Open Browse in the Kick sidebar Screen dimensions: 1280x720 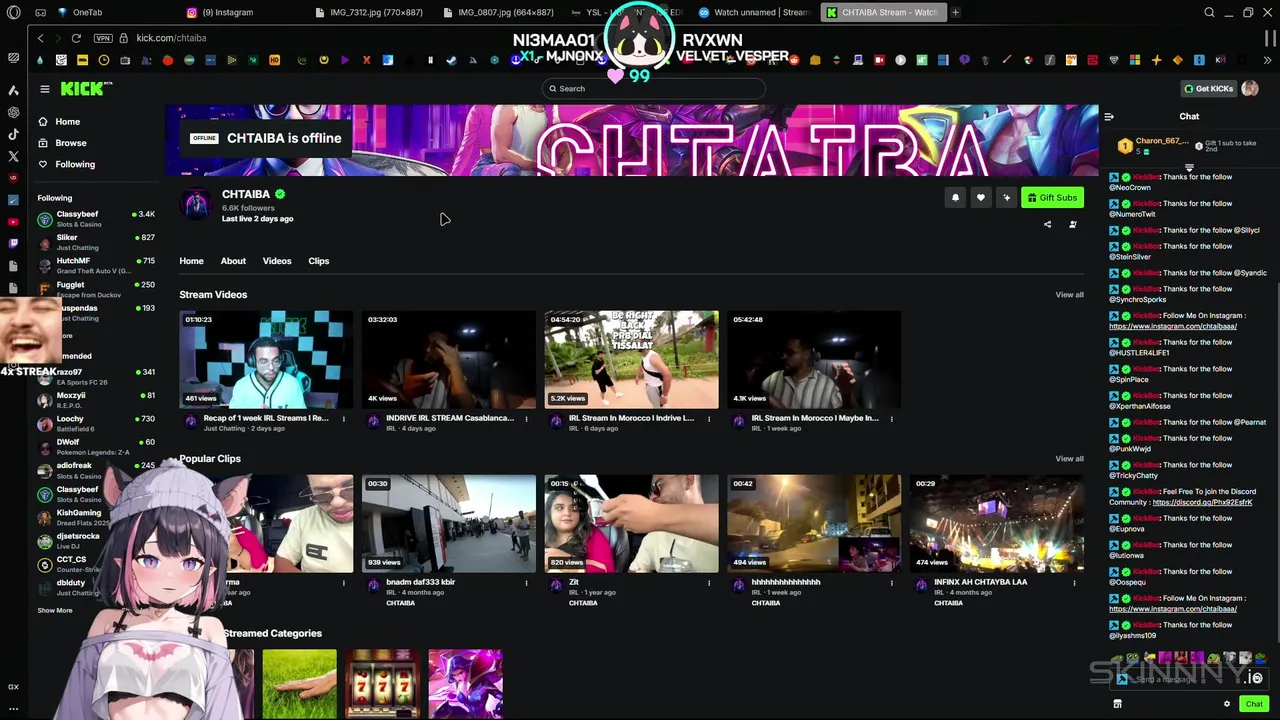(x=70, y=143)
